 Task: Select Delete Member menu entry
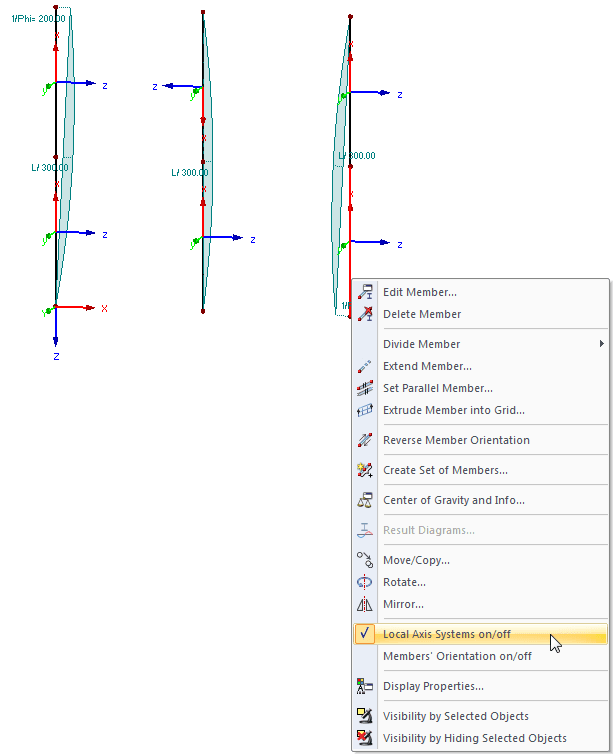tap(422, 314)
